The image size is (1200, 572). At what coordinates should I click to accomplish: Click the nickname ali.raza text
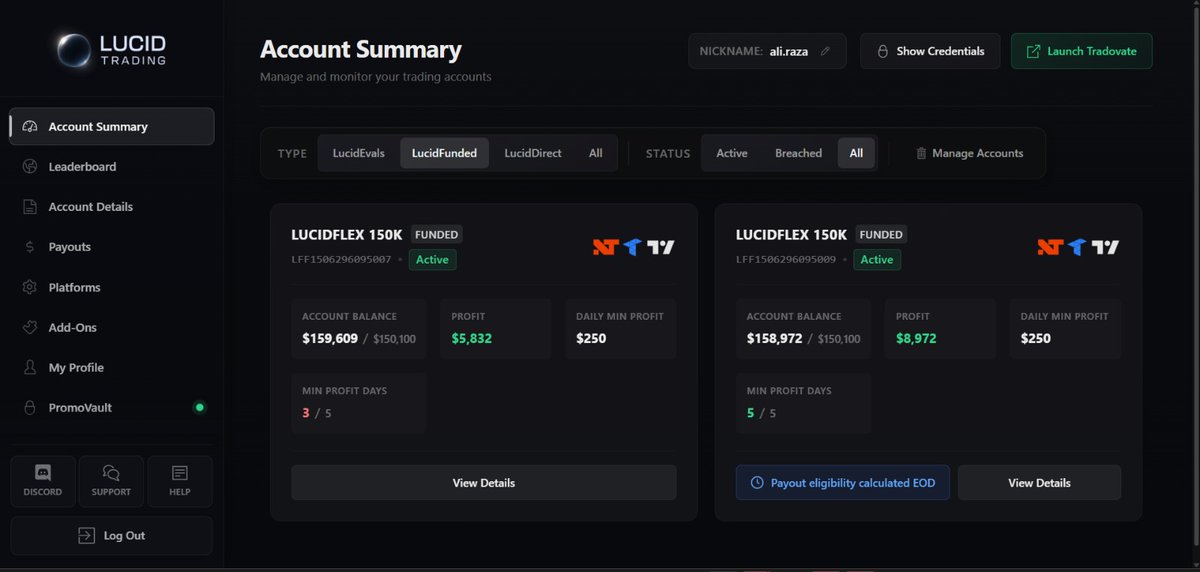[x=791, y=51]
